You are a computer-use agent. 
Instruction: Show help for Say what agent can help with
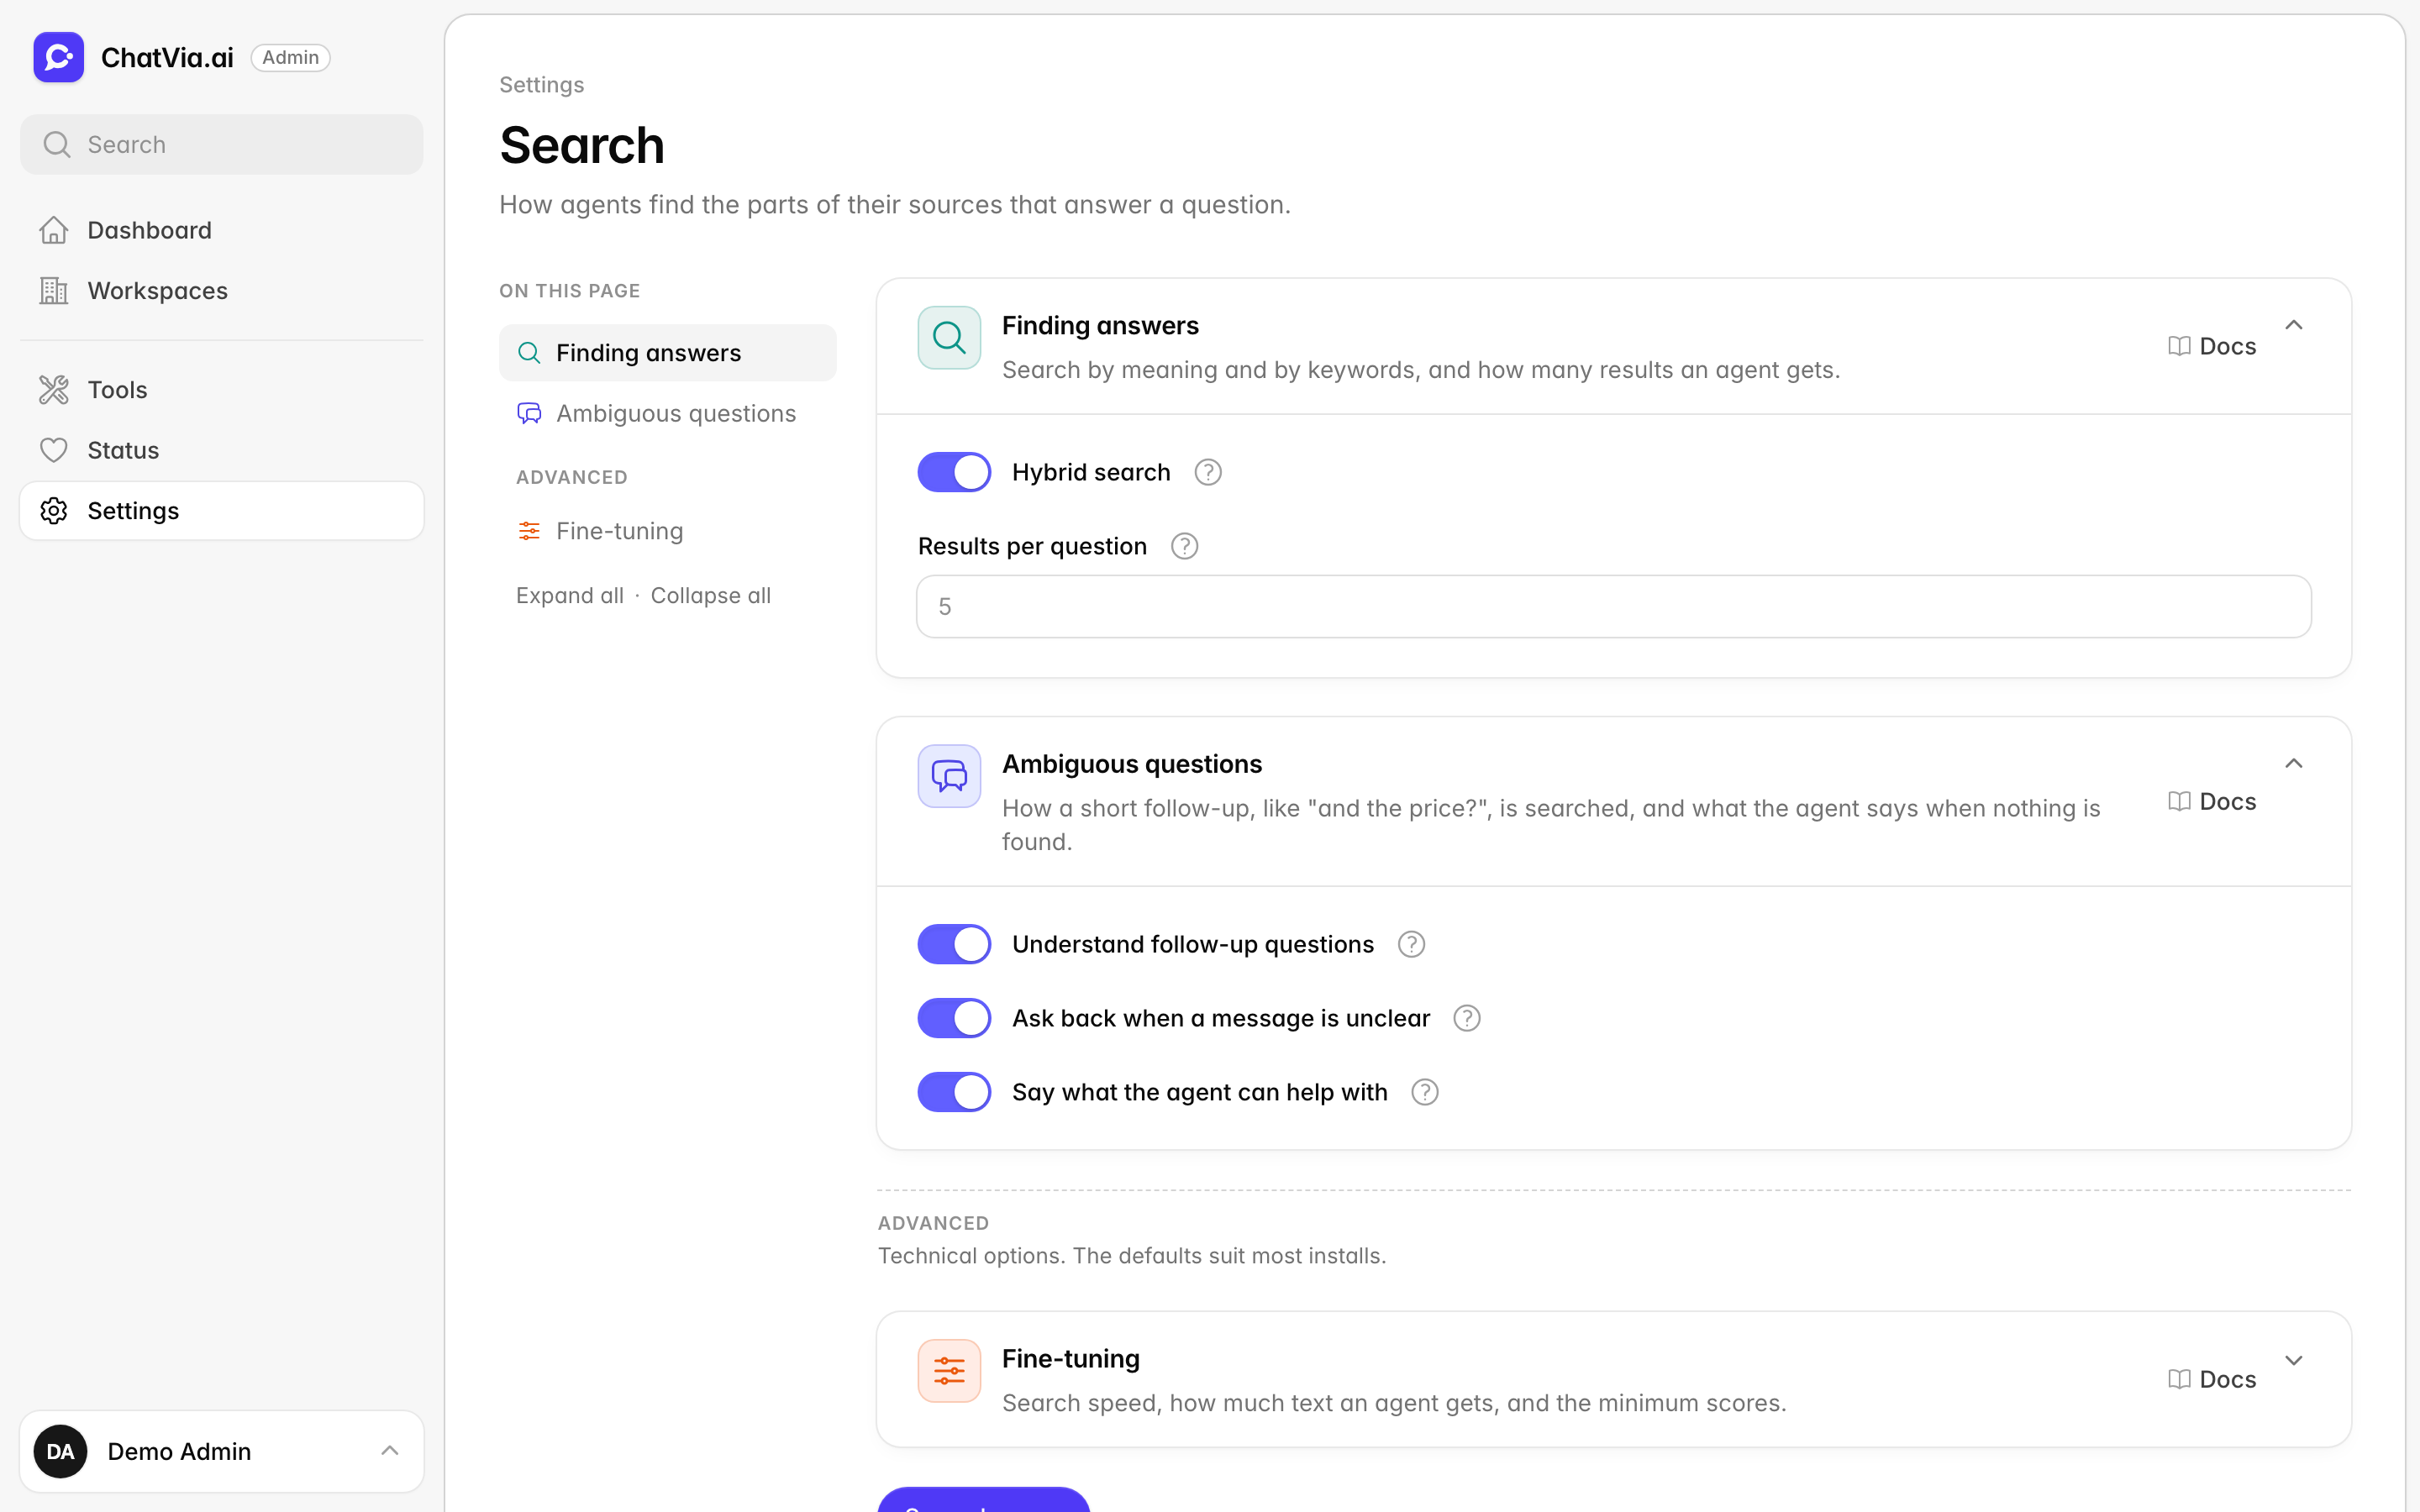click(1424, 1092)
